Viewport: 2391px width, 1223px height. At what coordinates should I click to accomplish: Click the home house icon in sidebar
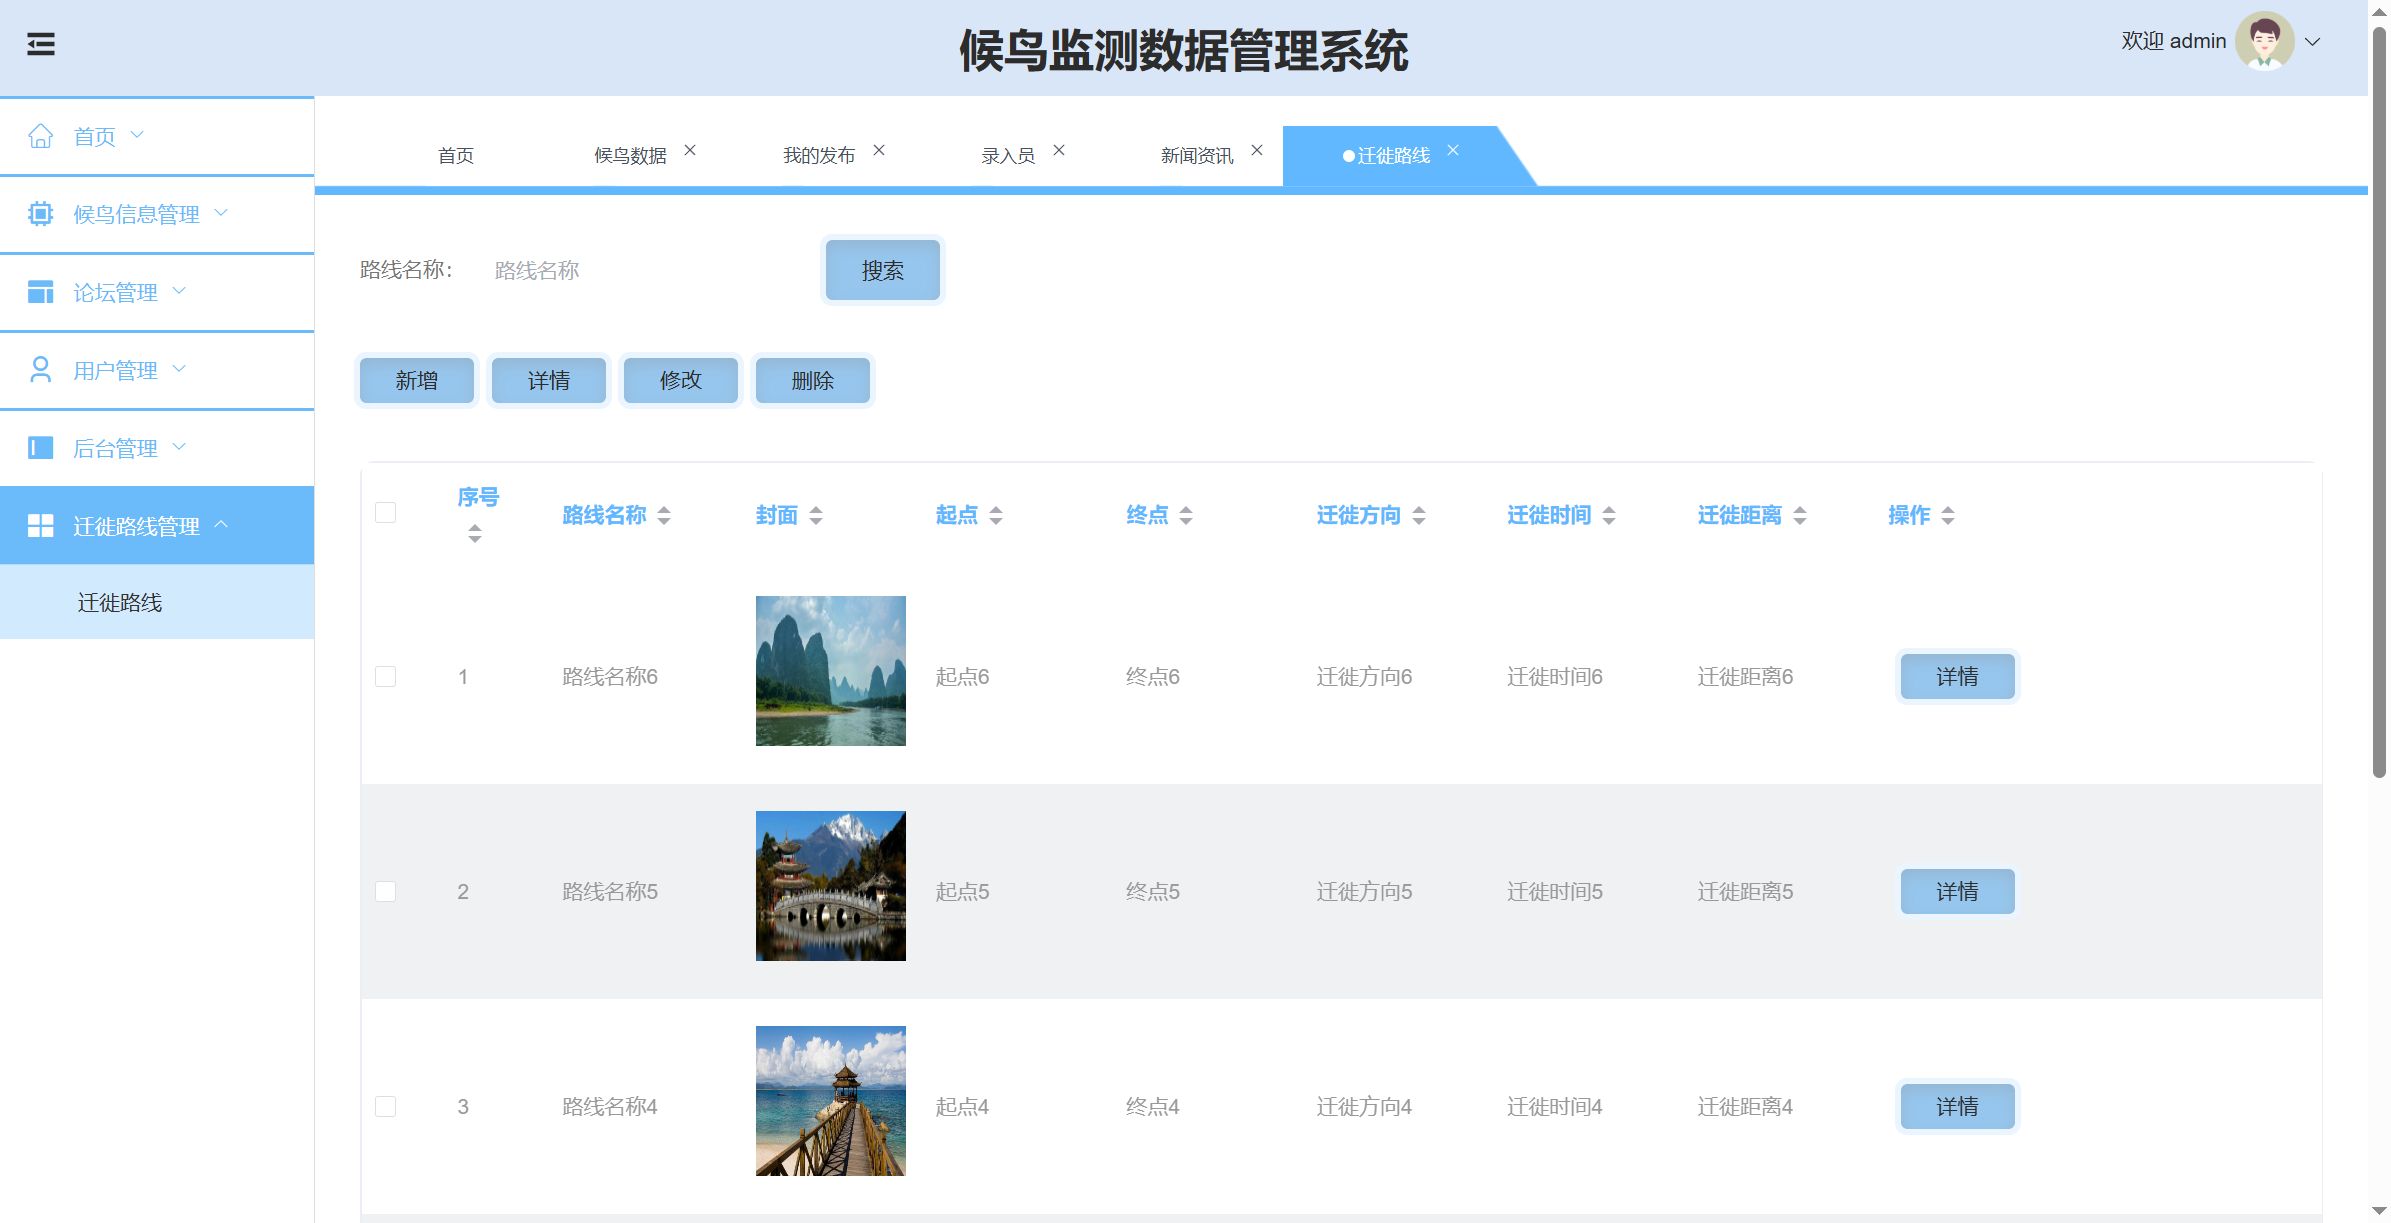[41, 136]
